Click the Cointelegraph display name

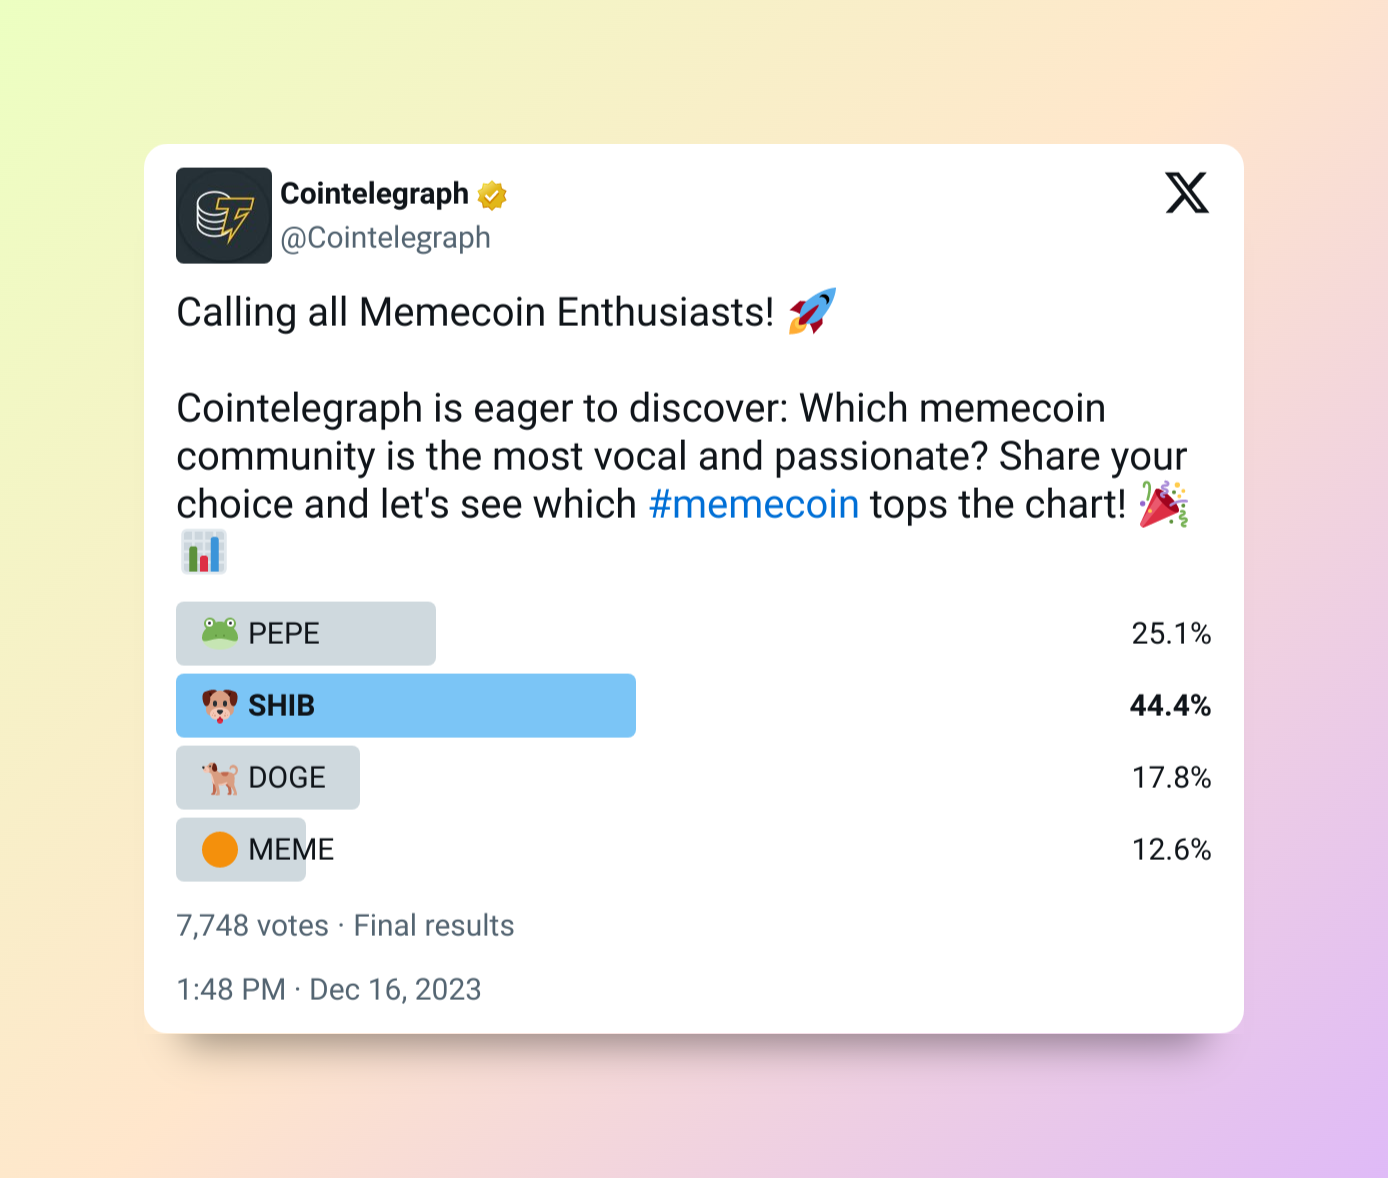tap(374, 193)
